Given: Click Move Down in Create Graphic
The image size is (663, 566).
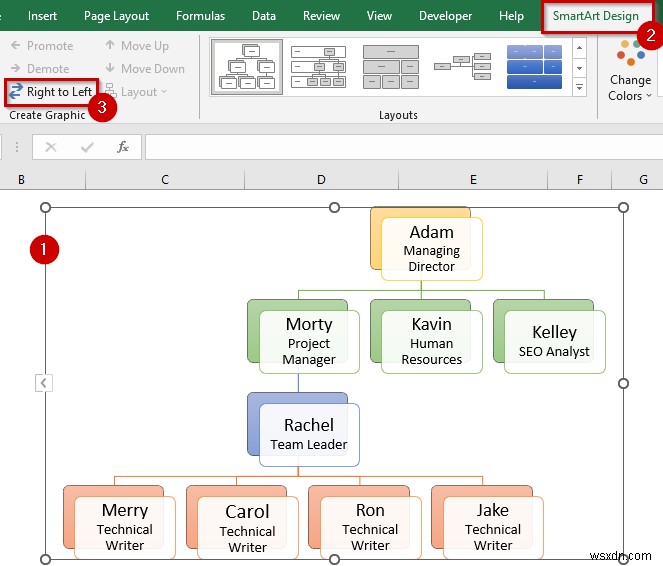Looking at the screenshot, I should tap(145, 68).
